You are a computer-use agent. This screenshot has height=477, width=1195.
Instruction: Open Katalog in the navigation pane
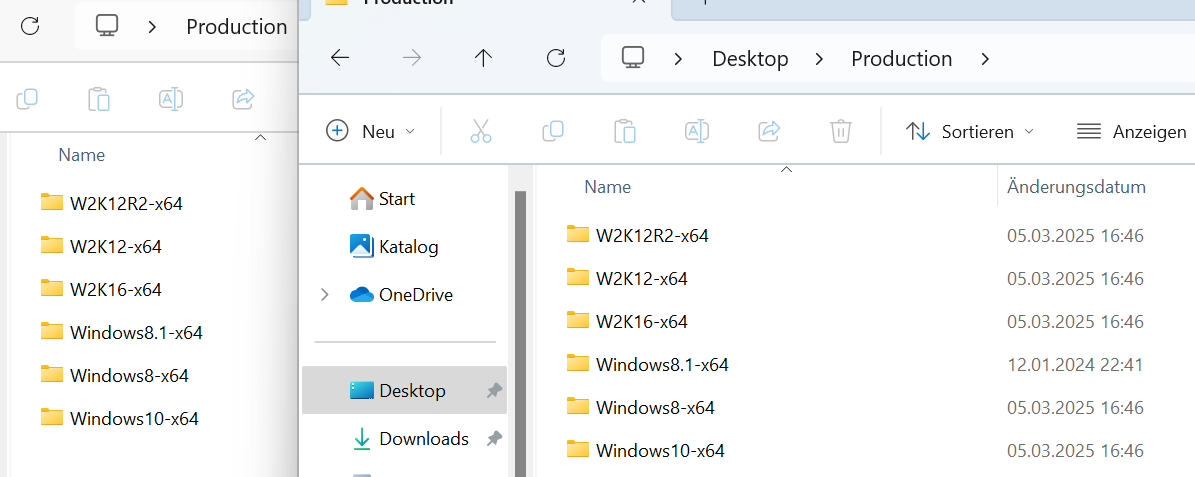[394, 246]
